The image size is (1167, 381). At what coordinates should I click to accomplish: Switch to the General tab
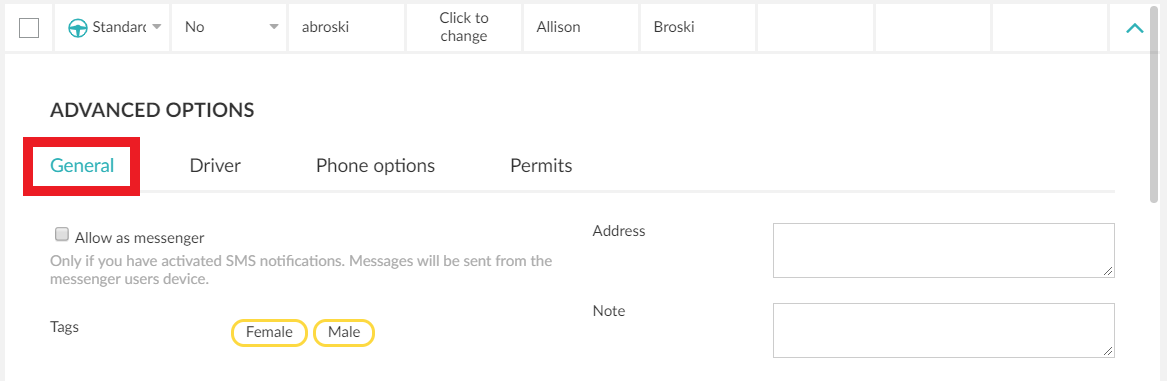tap(82, 165)
